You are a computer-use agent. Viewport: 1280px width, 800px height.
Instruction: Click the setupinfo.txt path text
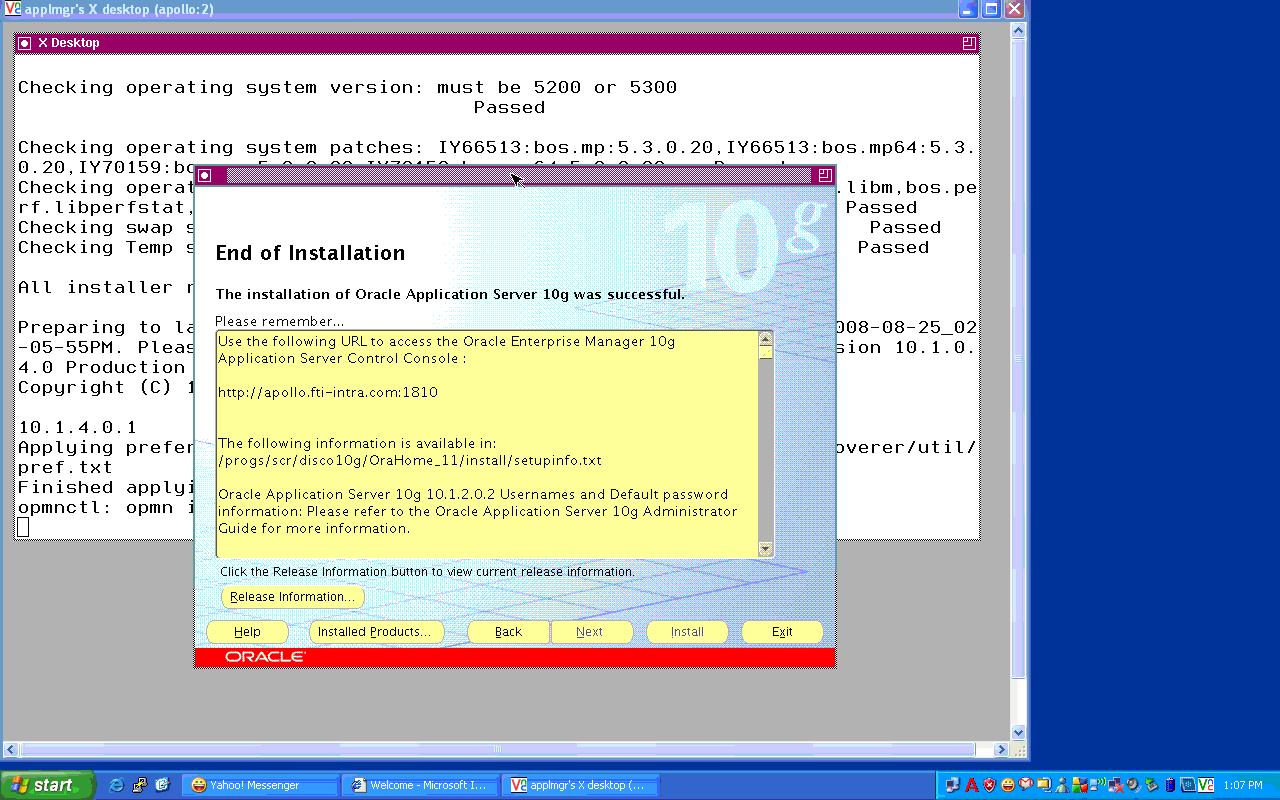410,461
